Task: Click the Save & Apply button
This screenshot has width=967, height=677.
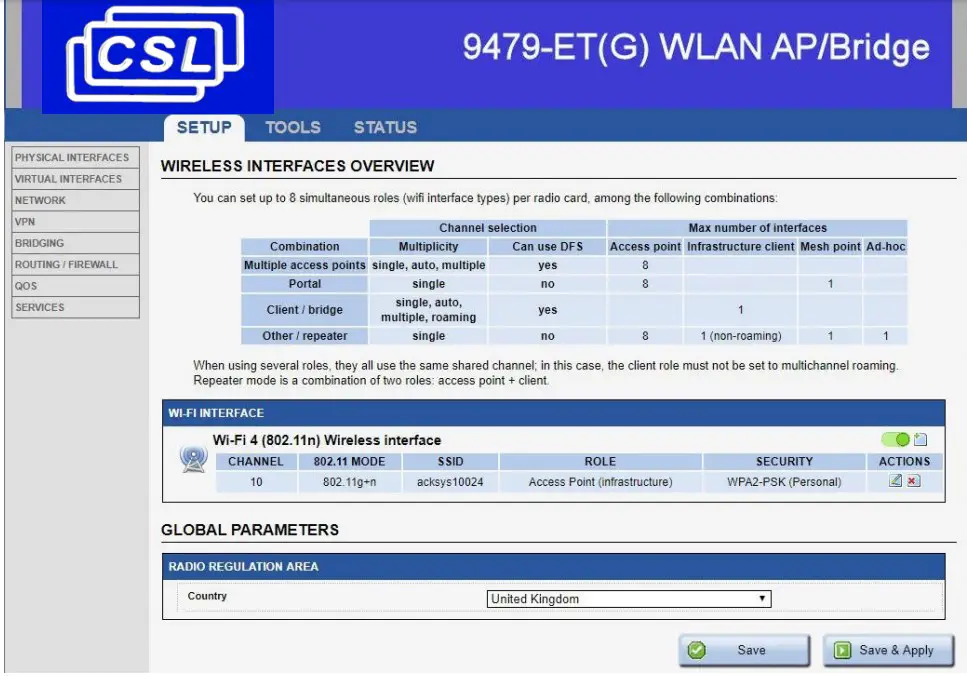Action: [886, 650]
